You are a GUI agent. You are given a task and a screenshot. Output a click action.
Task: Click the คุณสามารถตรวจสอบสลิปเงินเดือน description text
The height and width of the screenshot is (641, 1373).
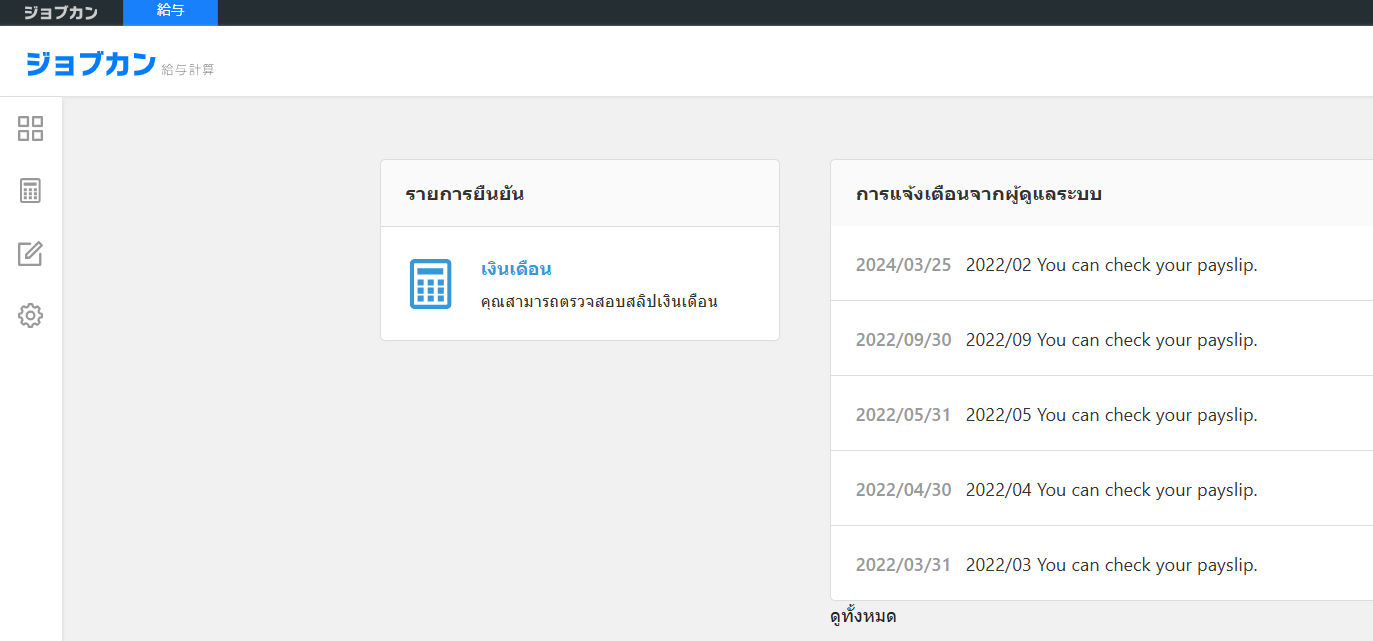click(599, 301)
